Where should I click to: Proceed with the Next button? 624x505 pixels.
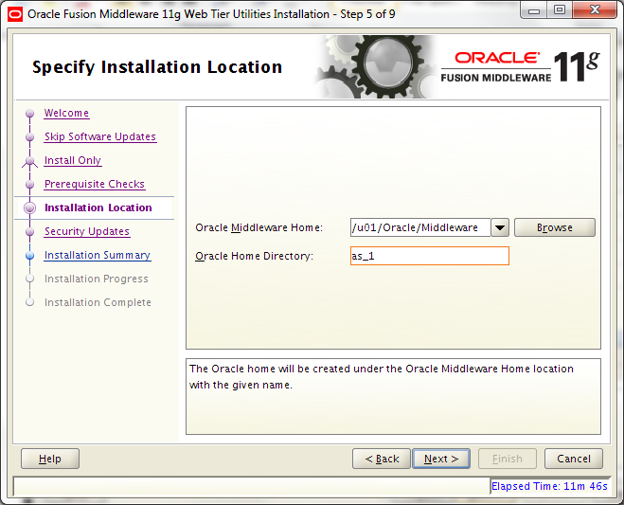tap(441, 459)
